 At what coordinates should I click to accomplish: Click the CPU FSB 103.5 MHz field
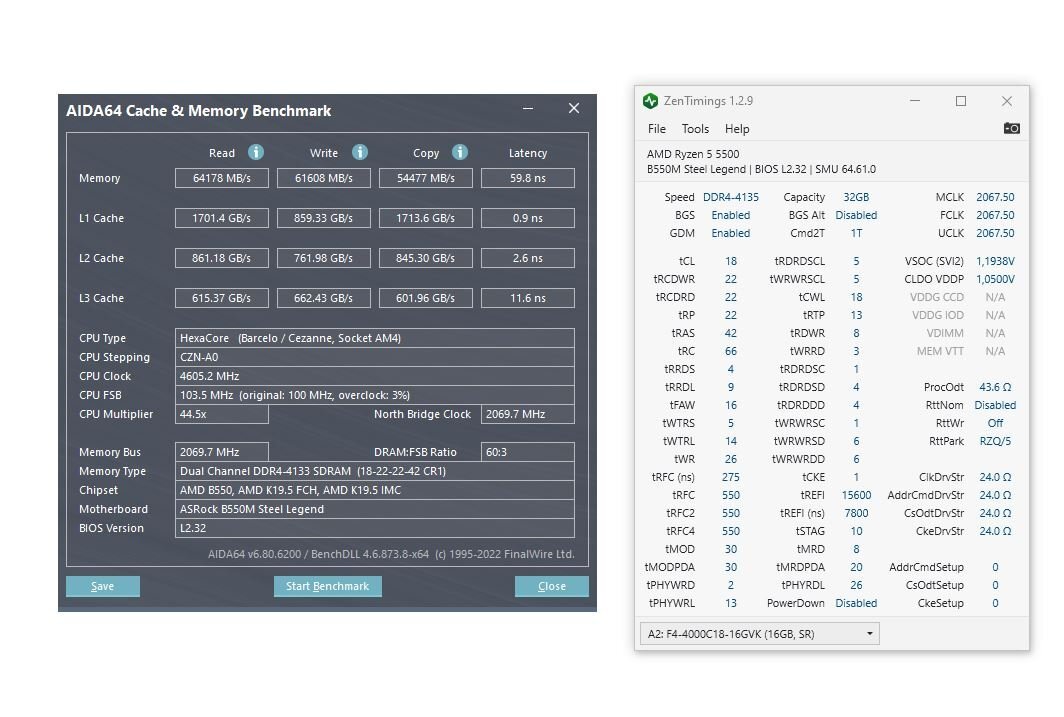[x=375, y=395]
